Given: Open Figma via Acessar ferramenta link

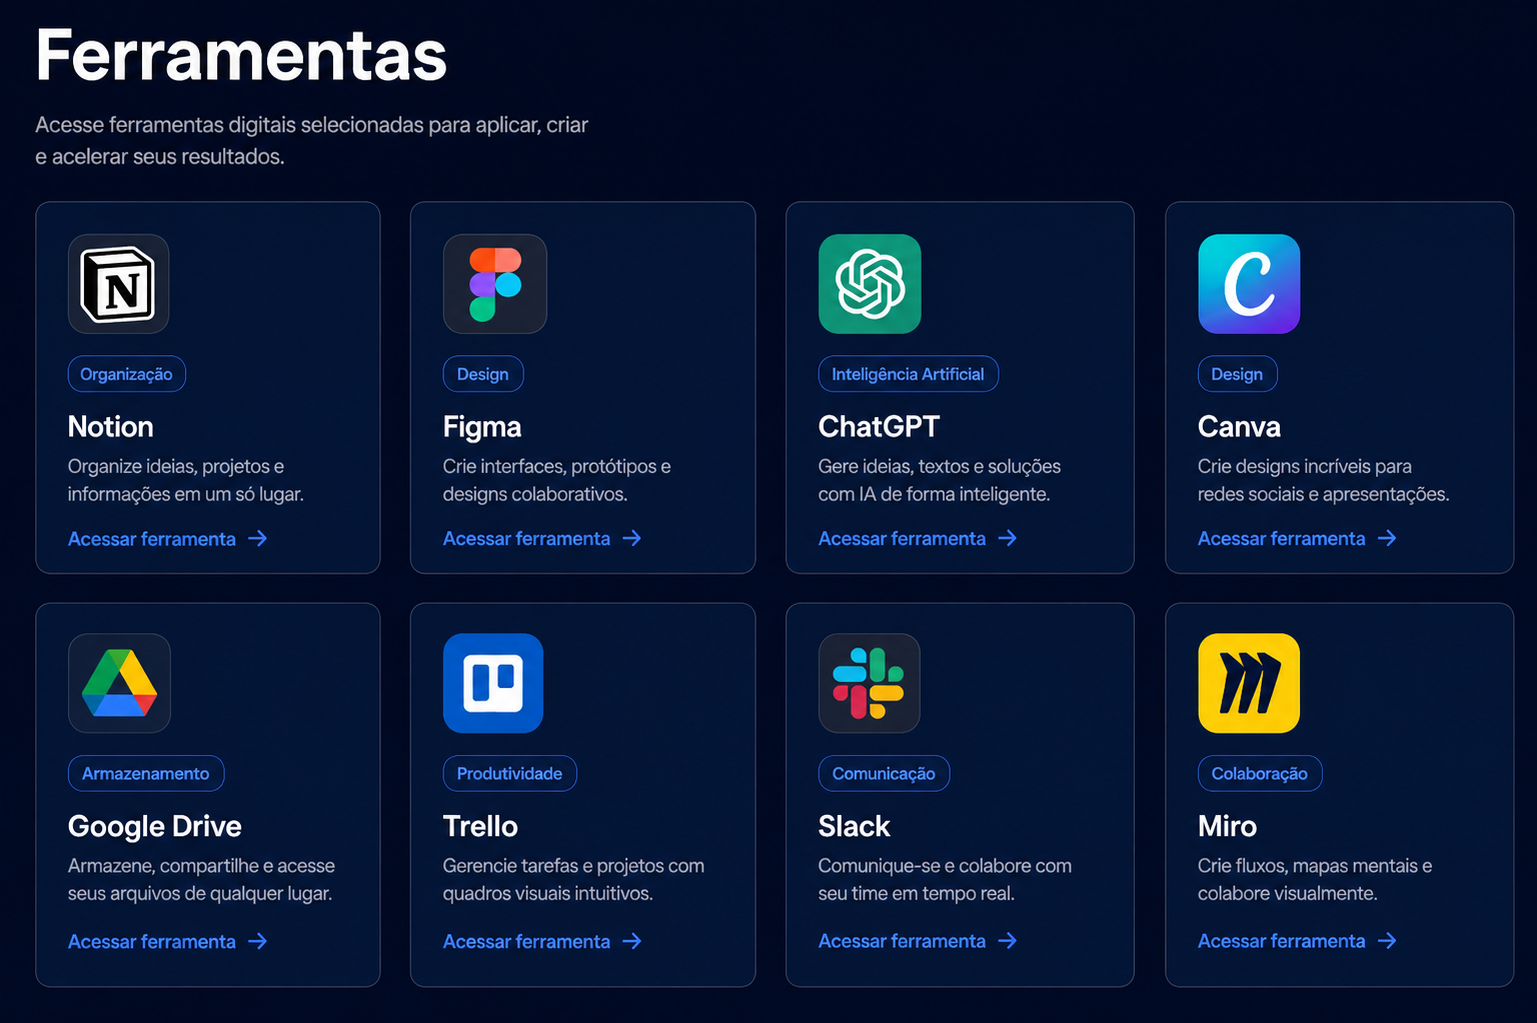Looking at the screenshot, I should (543, 538).
